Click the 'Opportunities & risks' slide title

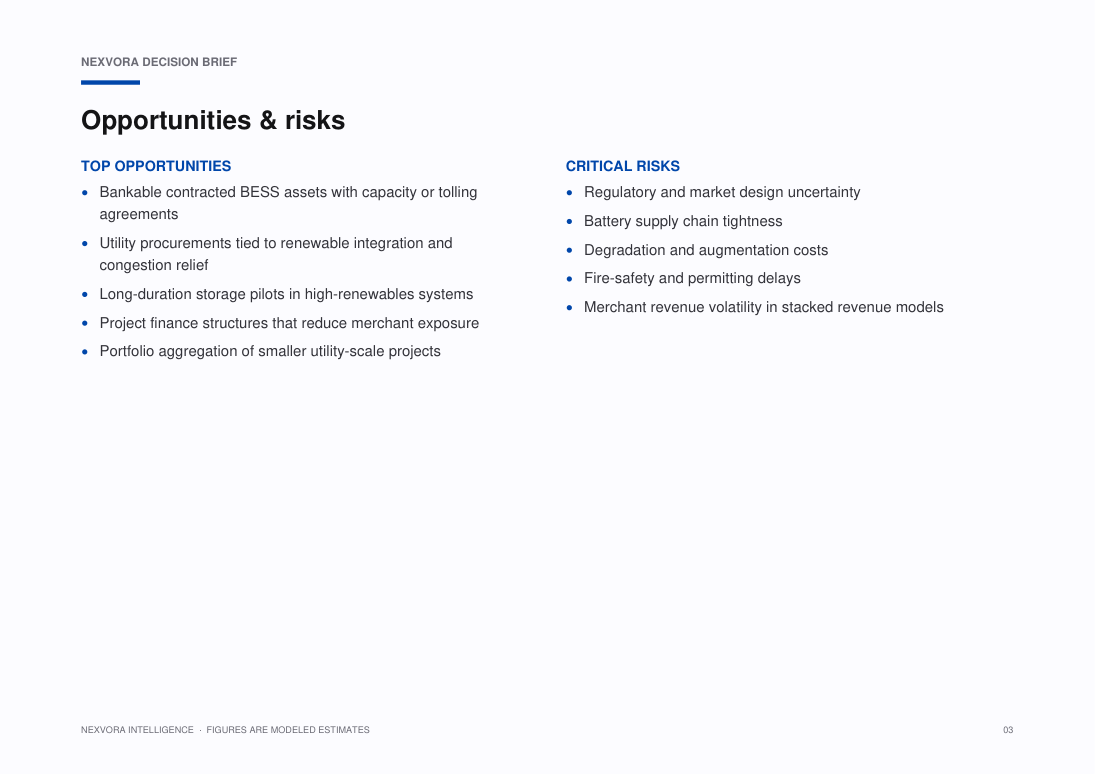[x=213, y=120]
